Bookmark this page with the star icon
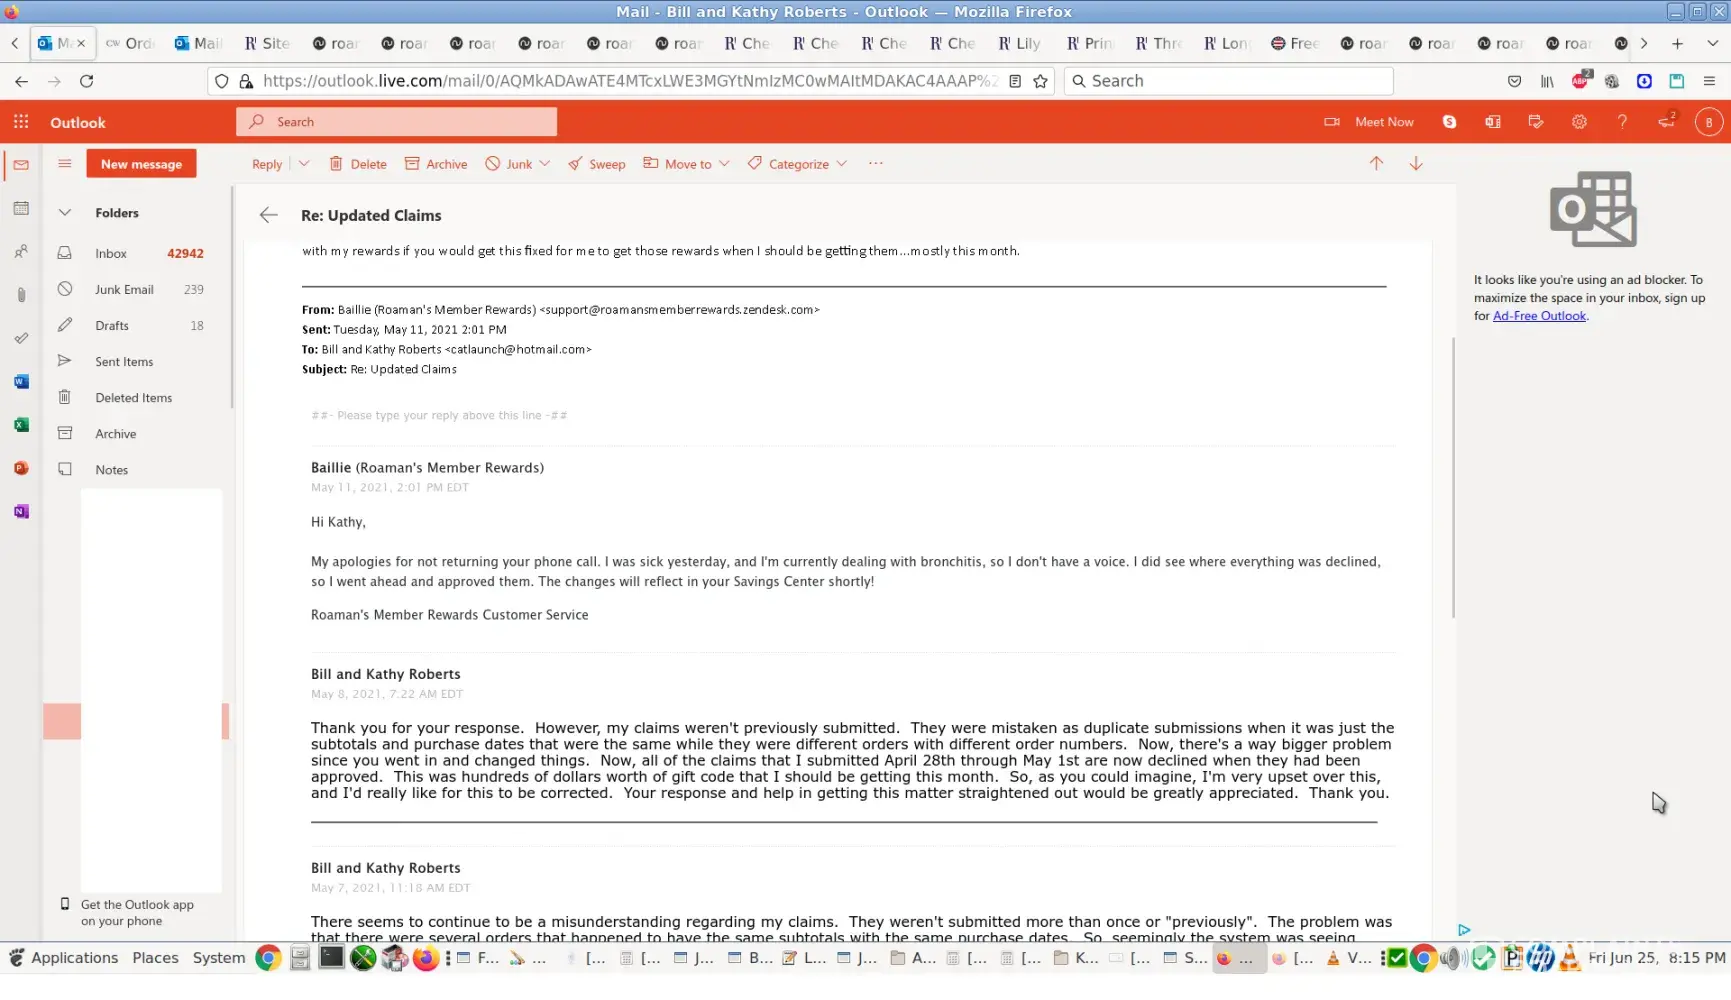 tap(1041, 81)
